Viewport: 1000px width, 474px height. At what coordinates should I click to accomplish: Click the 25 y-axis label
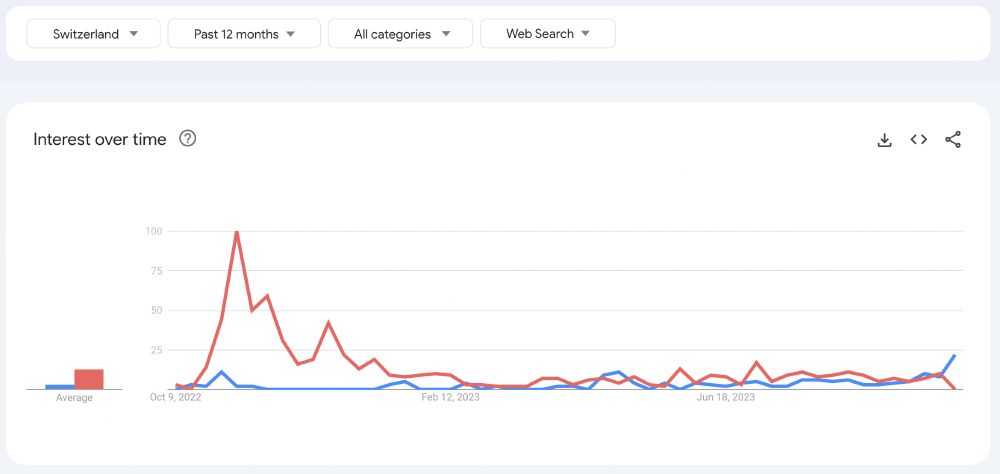(x=156, y=350)
